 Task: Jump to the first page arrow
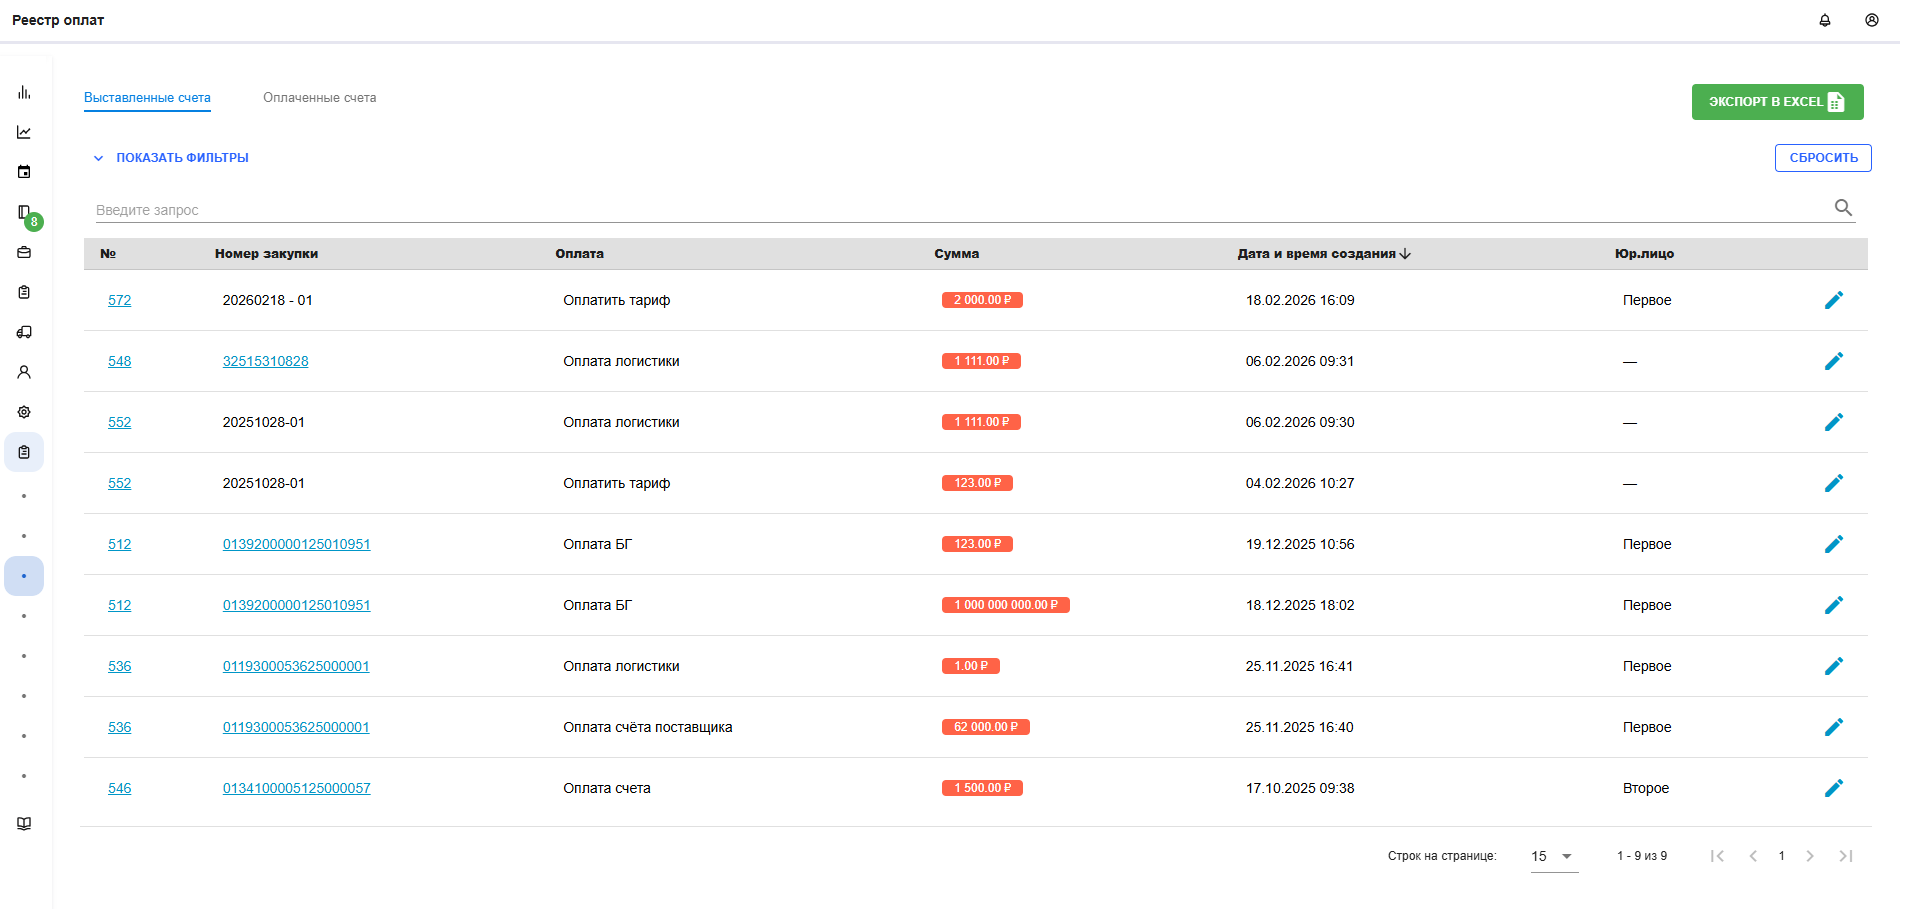click(1717, 856)
